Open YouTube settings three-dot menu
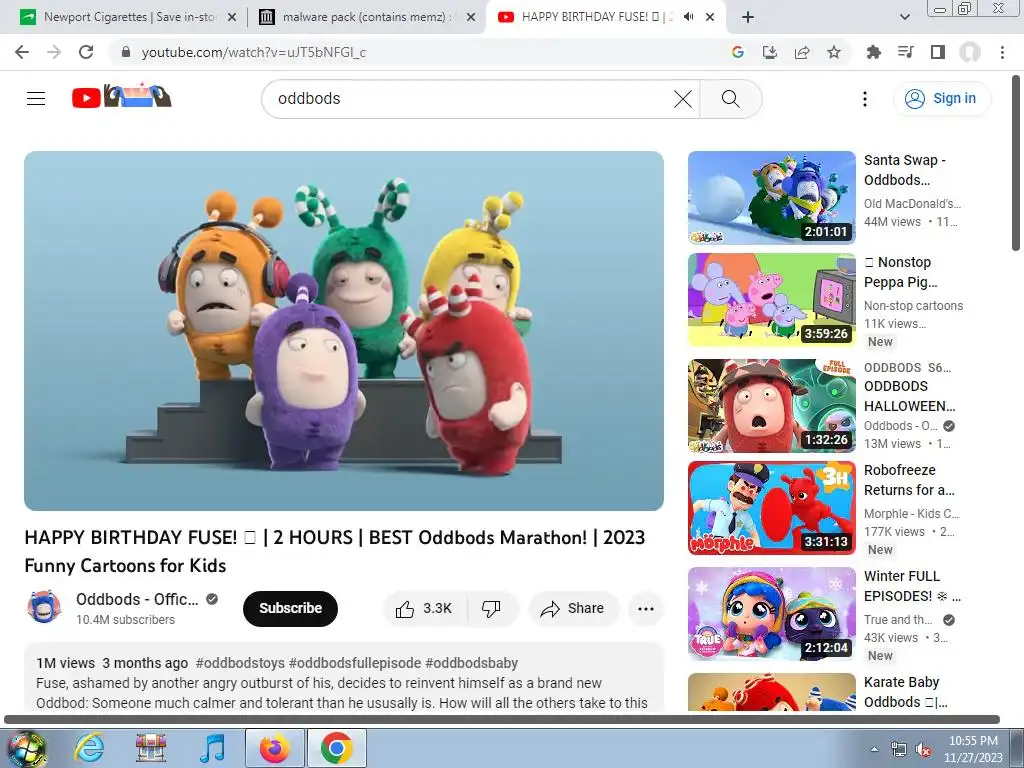 tap(865, 99)
